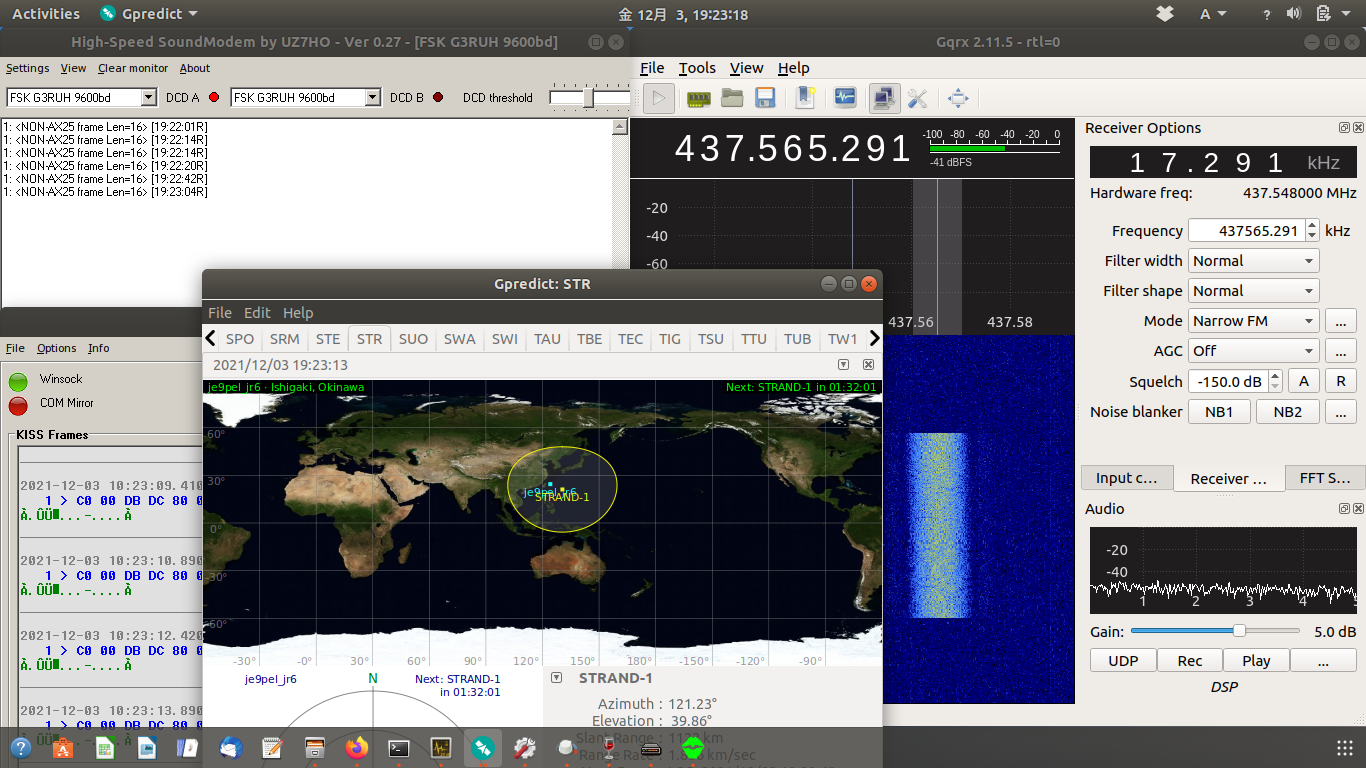Open the AGC dropdown set to Off

pyautogui.click(x=1254, y=351)
